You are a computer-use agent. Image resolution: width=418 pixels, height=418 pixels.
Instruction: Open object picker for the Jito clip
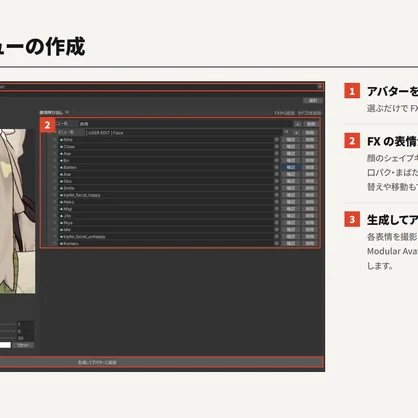coord(276,216)
